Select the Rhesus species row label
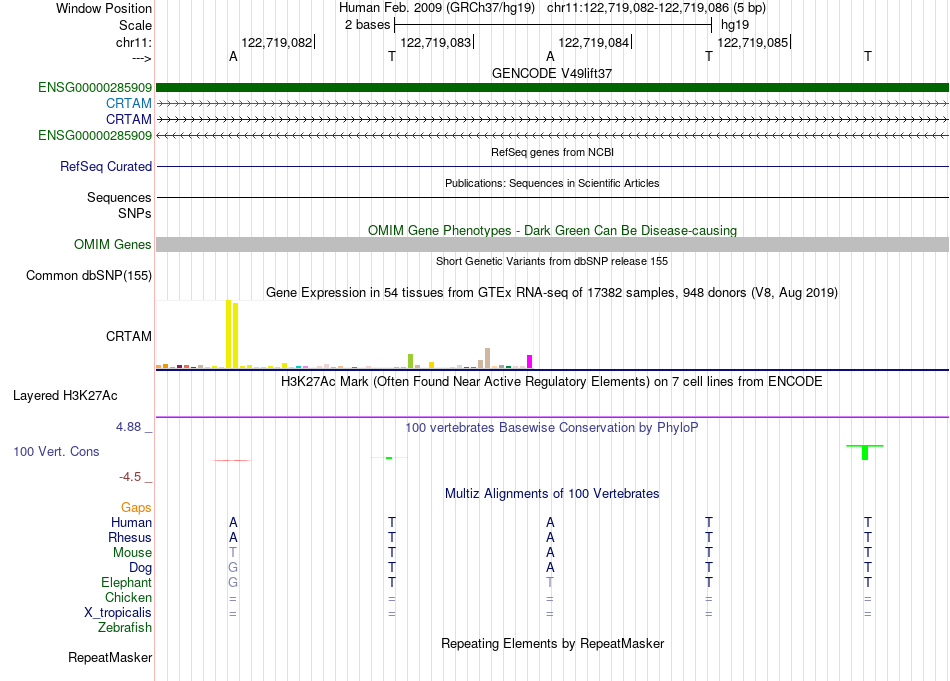The image size is (950, 681). click(130, 537)
